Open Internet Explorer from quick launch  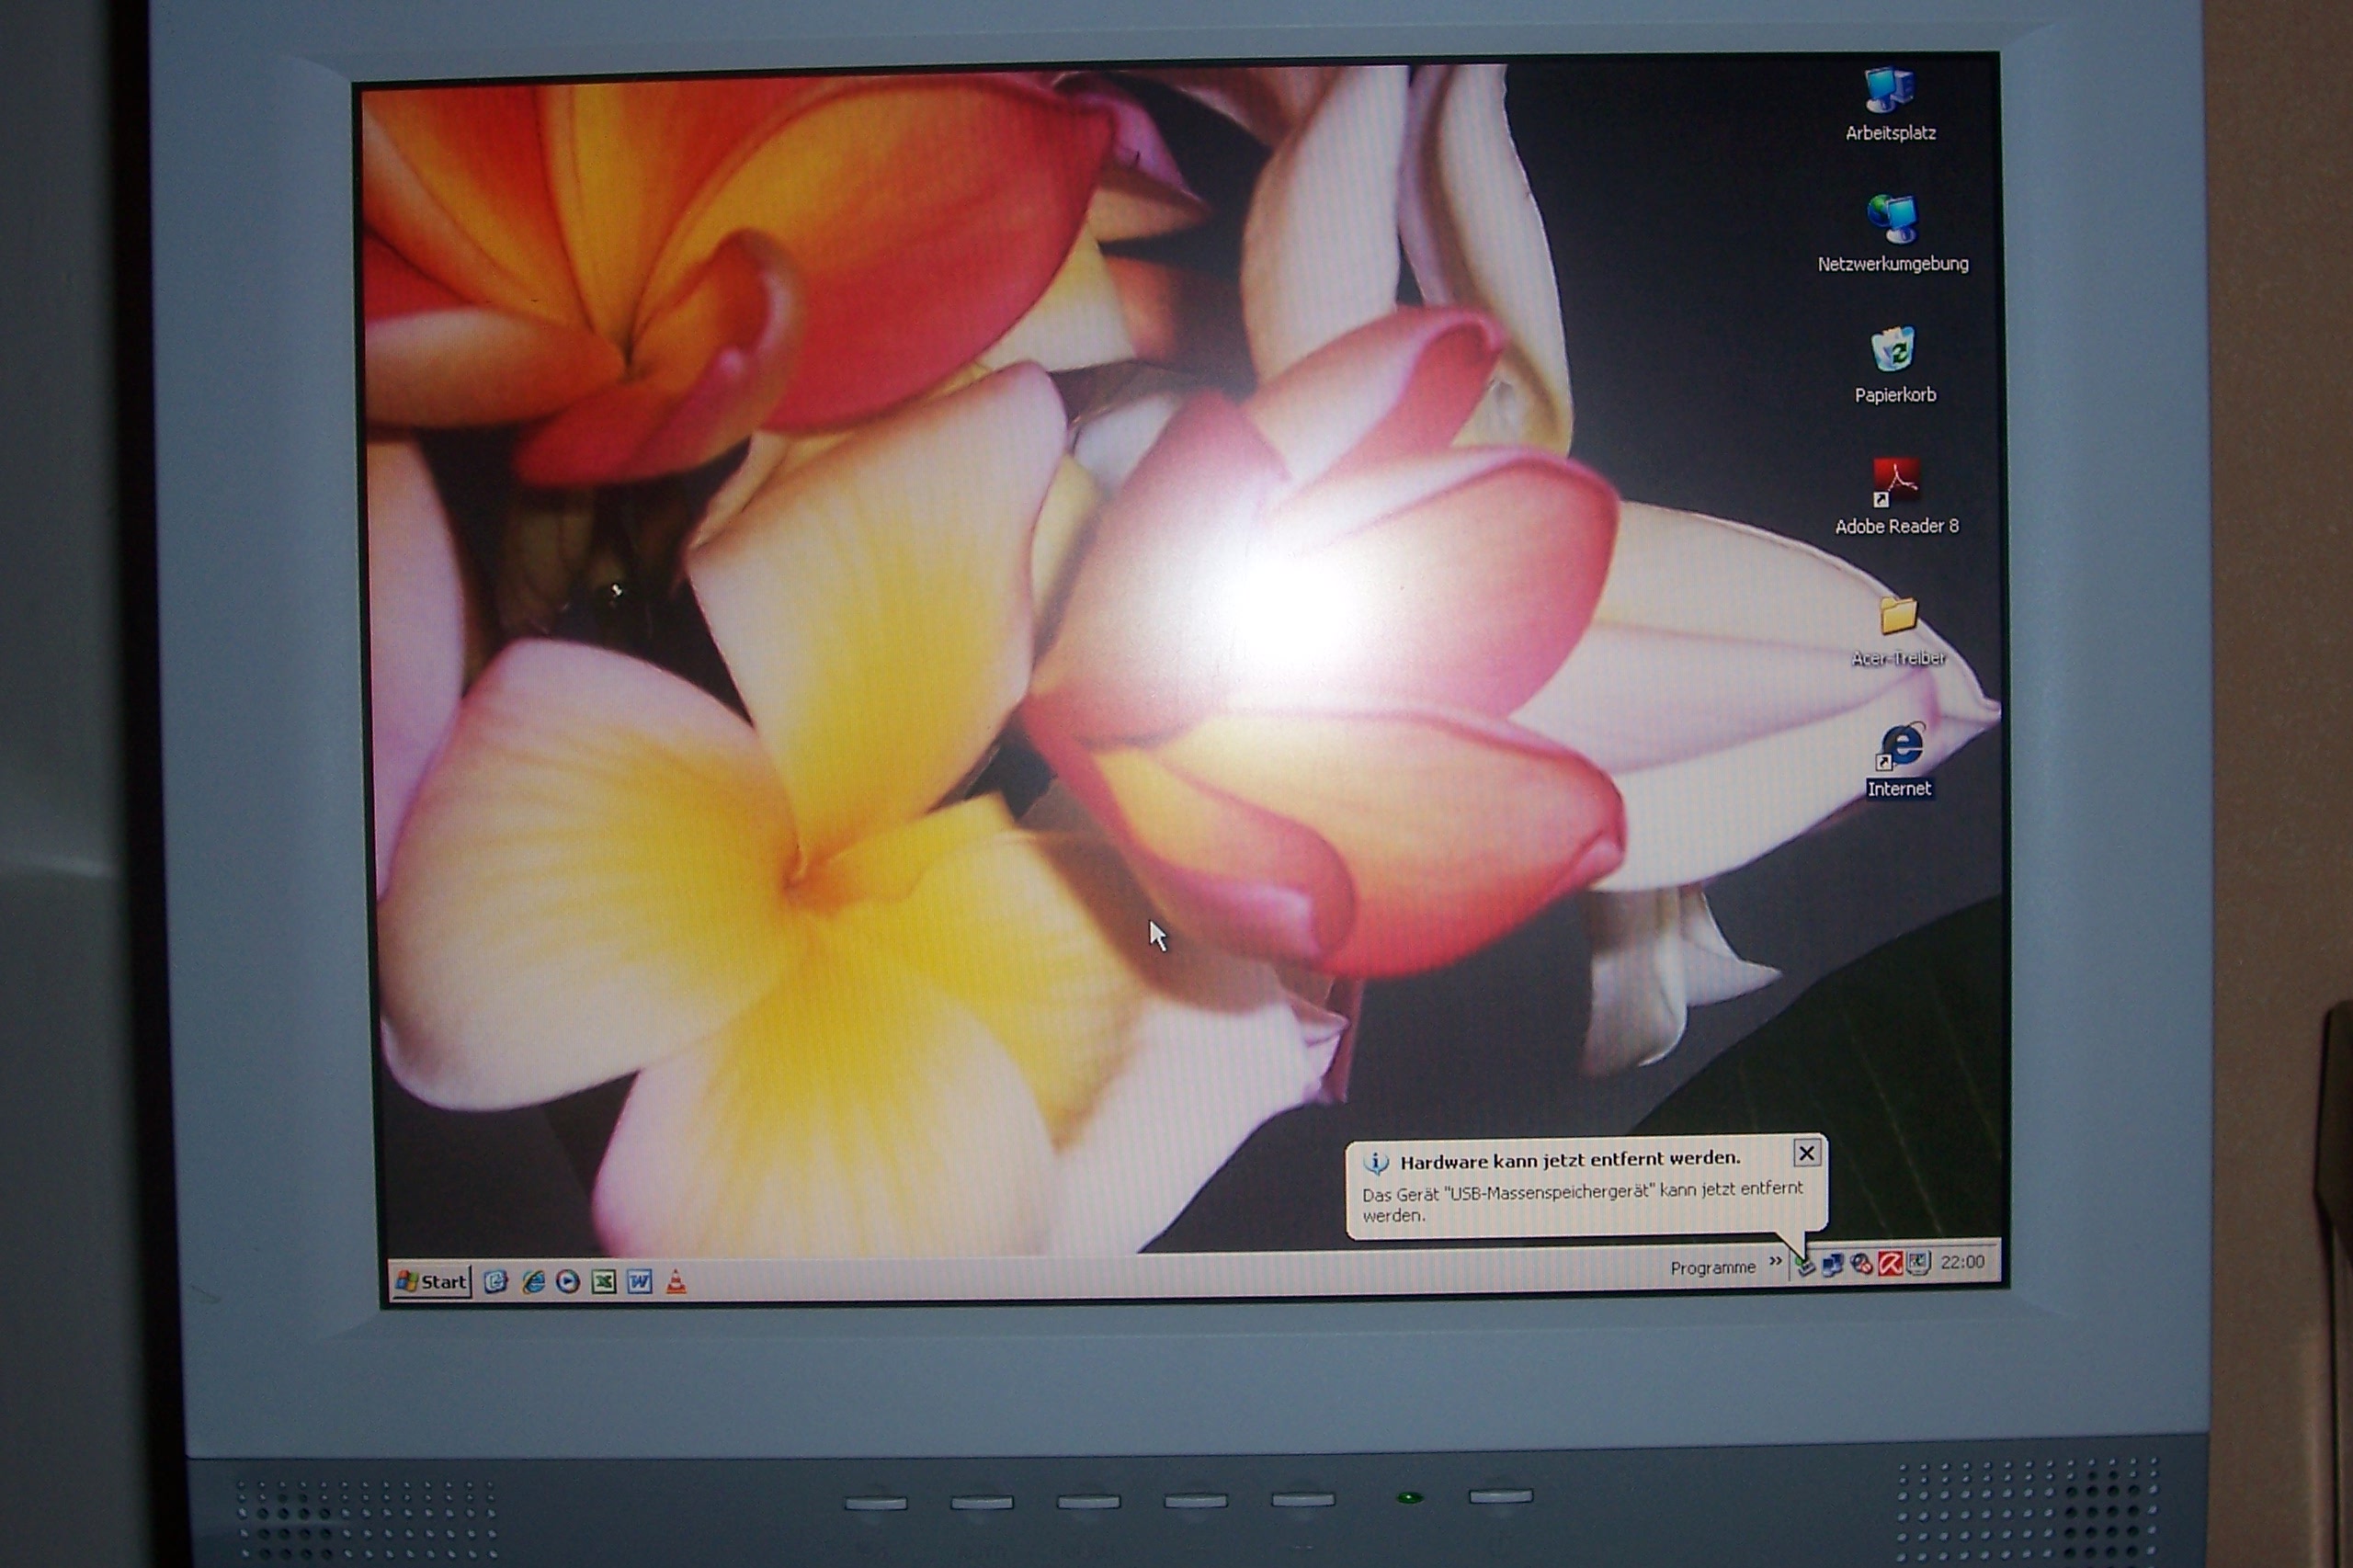point(534,1282)
